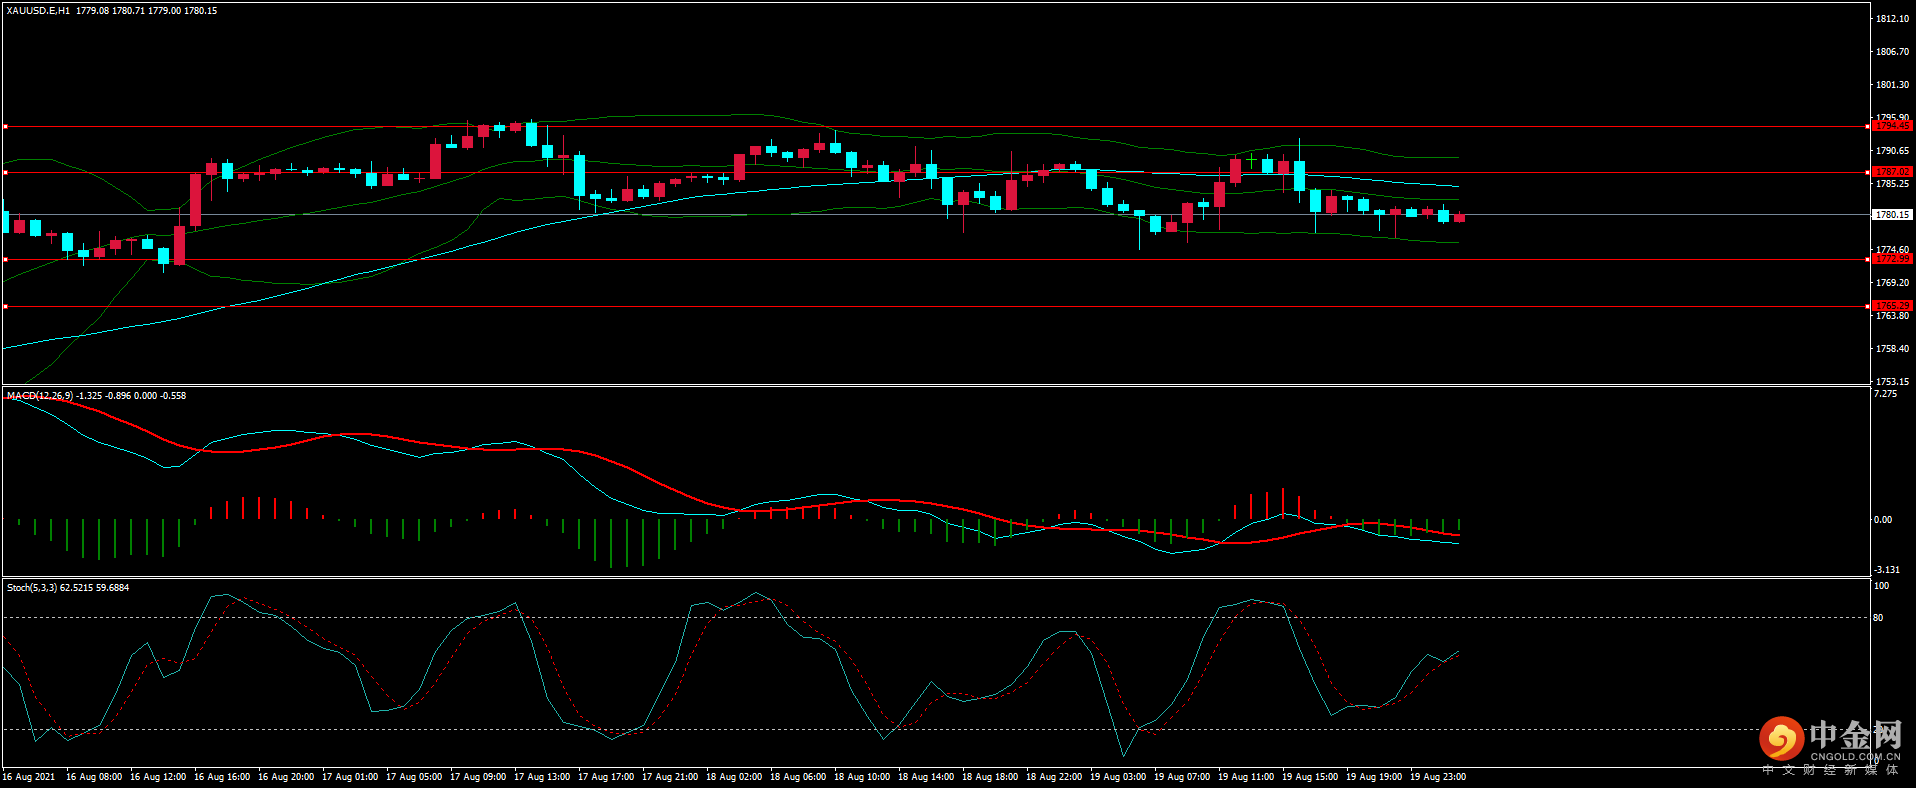The height and width of the screenshot is (788, 1916).
Task: Click the 19 Aug 15:00 time label
Action: tap(1310, 777)
